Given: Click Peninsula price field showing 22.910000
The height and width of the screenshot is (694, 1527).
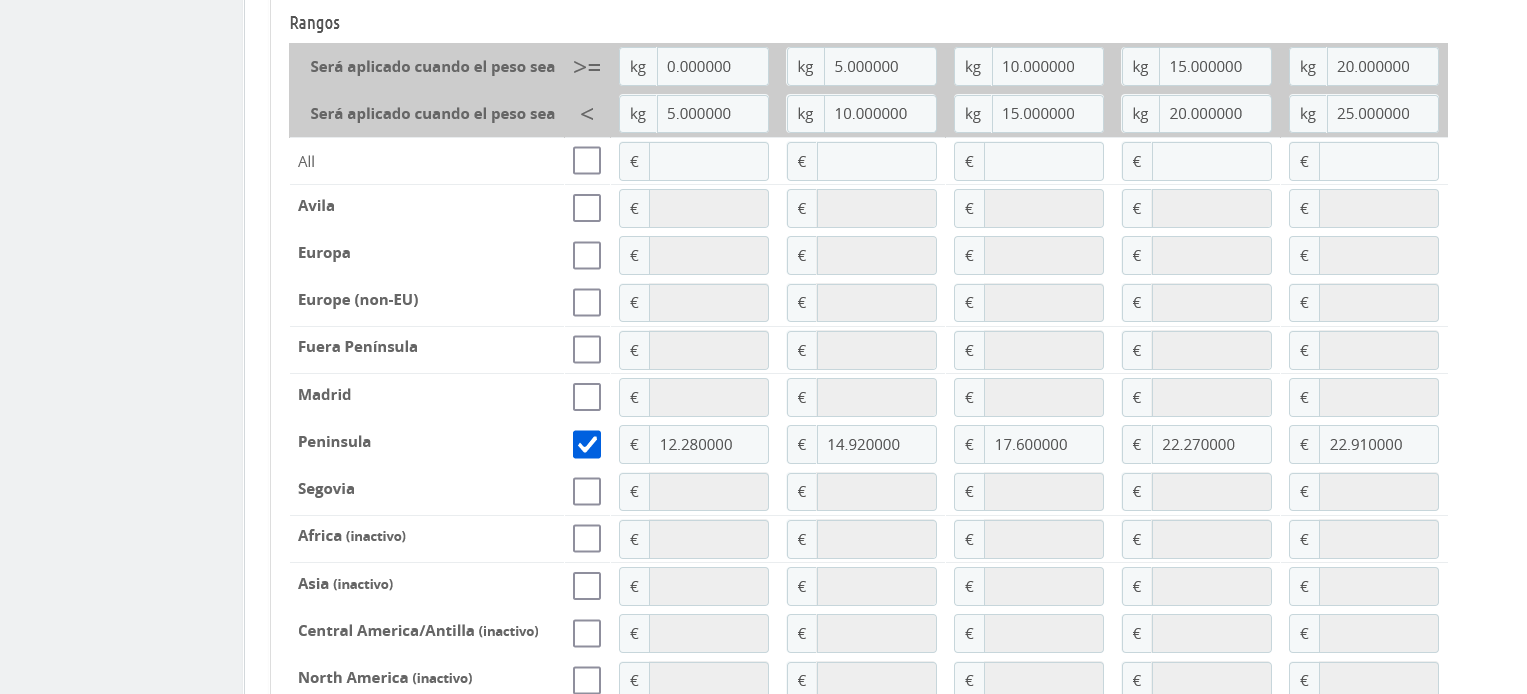Looking at the screenshot, I should pos(1378,444).
